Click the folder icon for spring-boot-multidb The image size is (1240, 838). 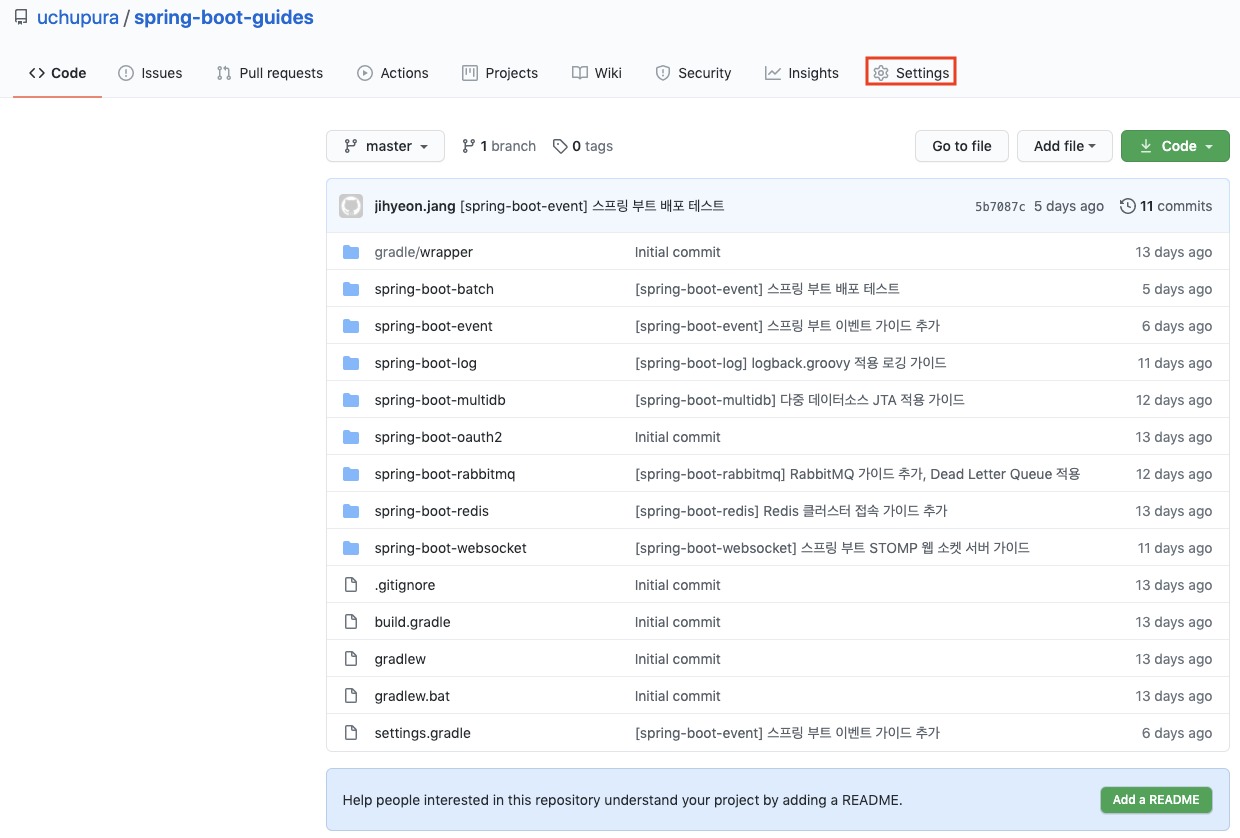coord(351,400)
